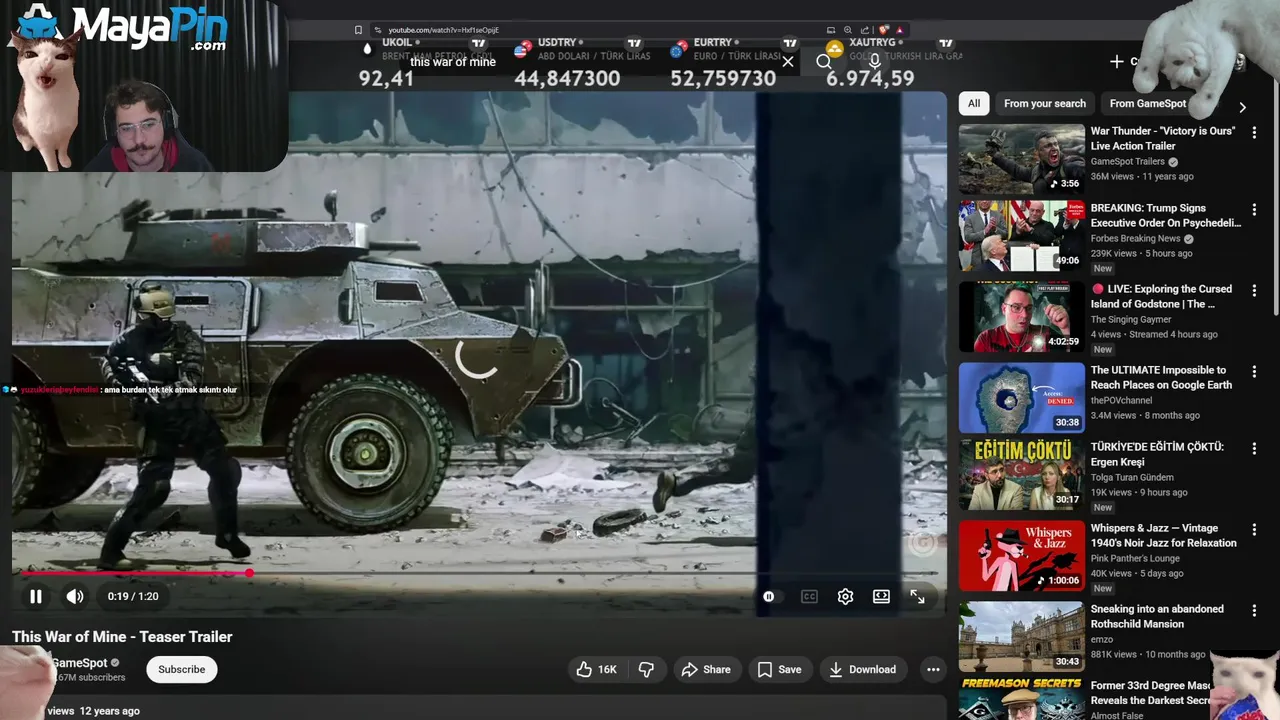Open options menu for Godstone live stream
Image resolution: width=1280 pixels, height=720 pixels.
click(x=1254, y=291)
